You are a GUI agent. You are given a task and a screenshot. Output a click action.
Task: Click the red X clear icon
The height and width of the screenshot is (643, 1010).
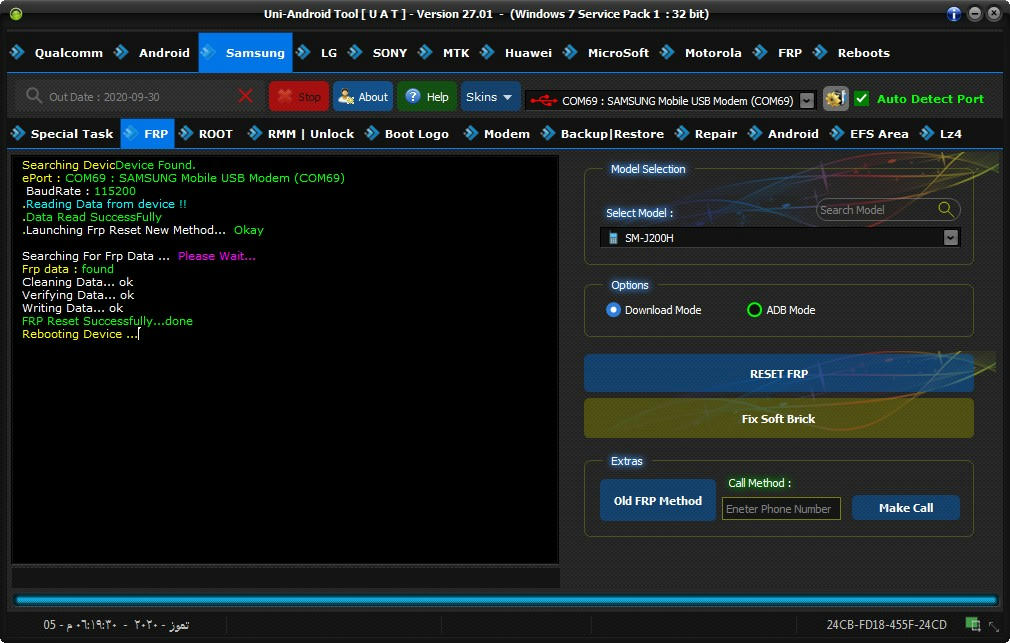pos(245,97)
